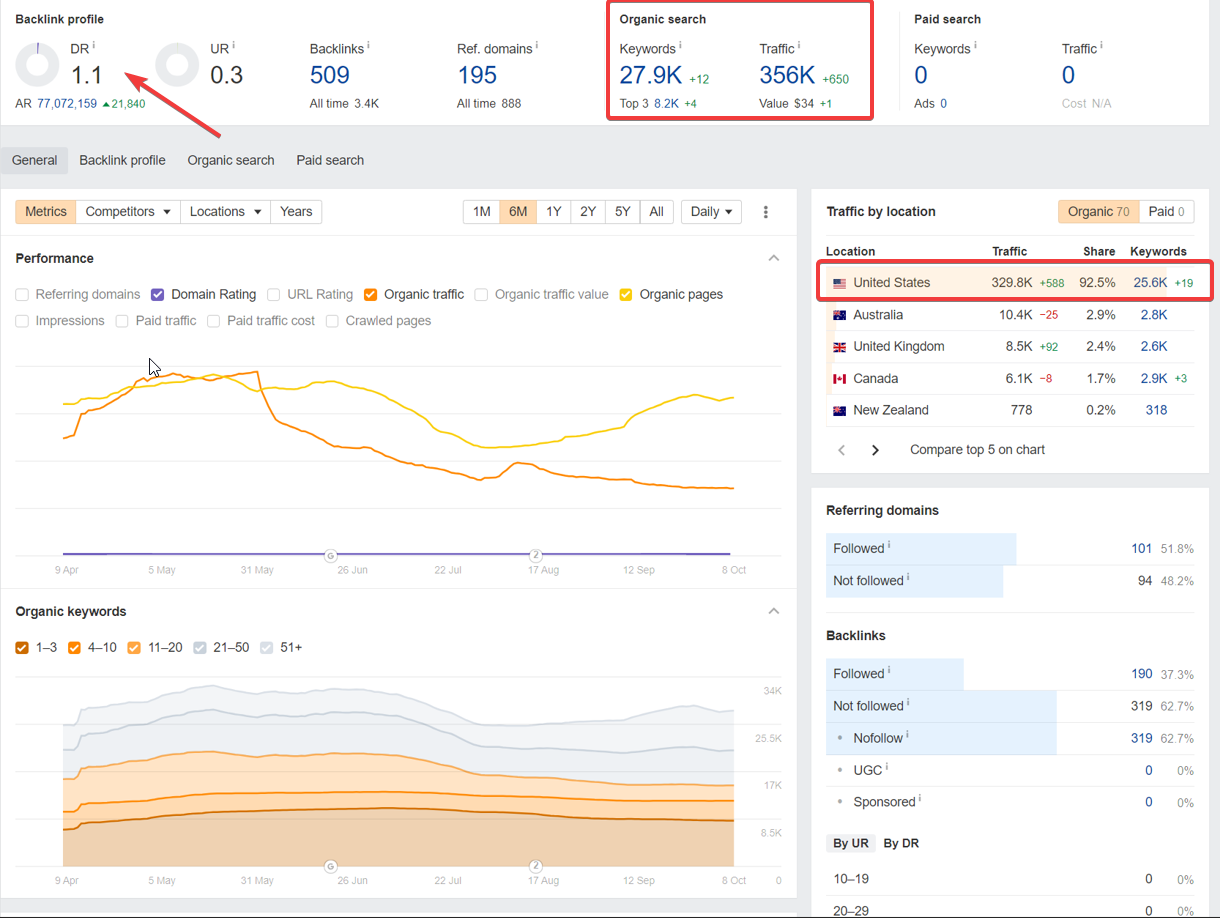This screenshot has height=918, width=1220.
Task: Switch to the General tab
Action: tap(34, 160)
